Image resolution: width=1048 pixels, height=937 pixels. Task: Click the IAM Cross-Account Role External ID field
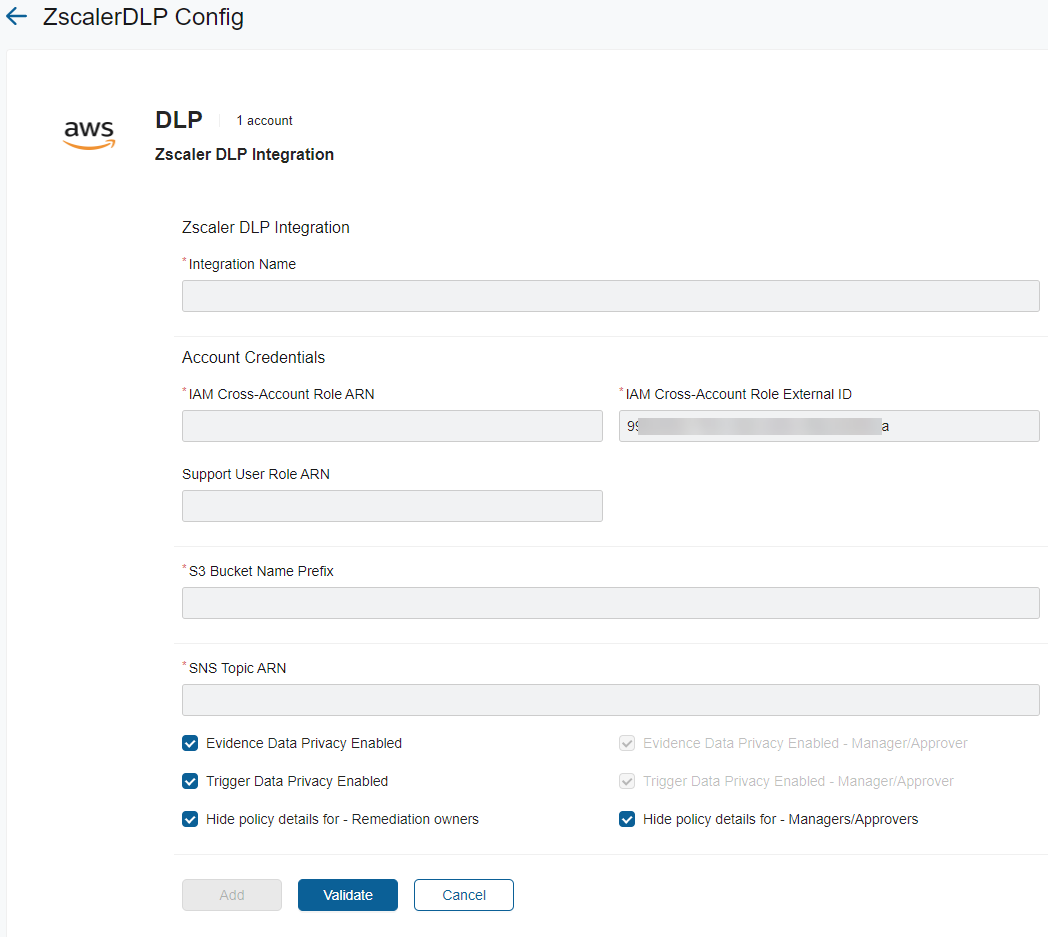pos(829,426)
